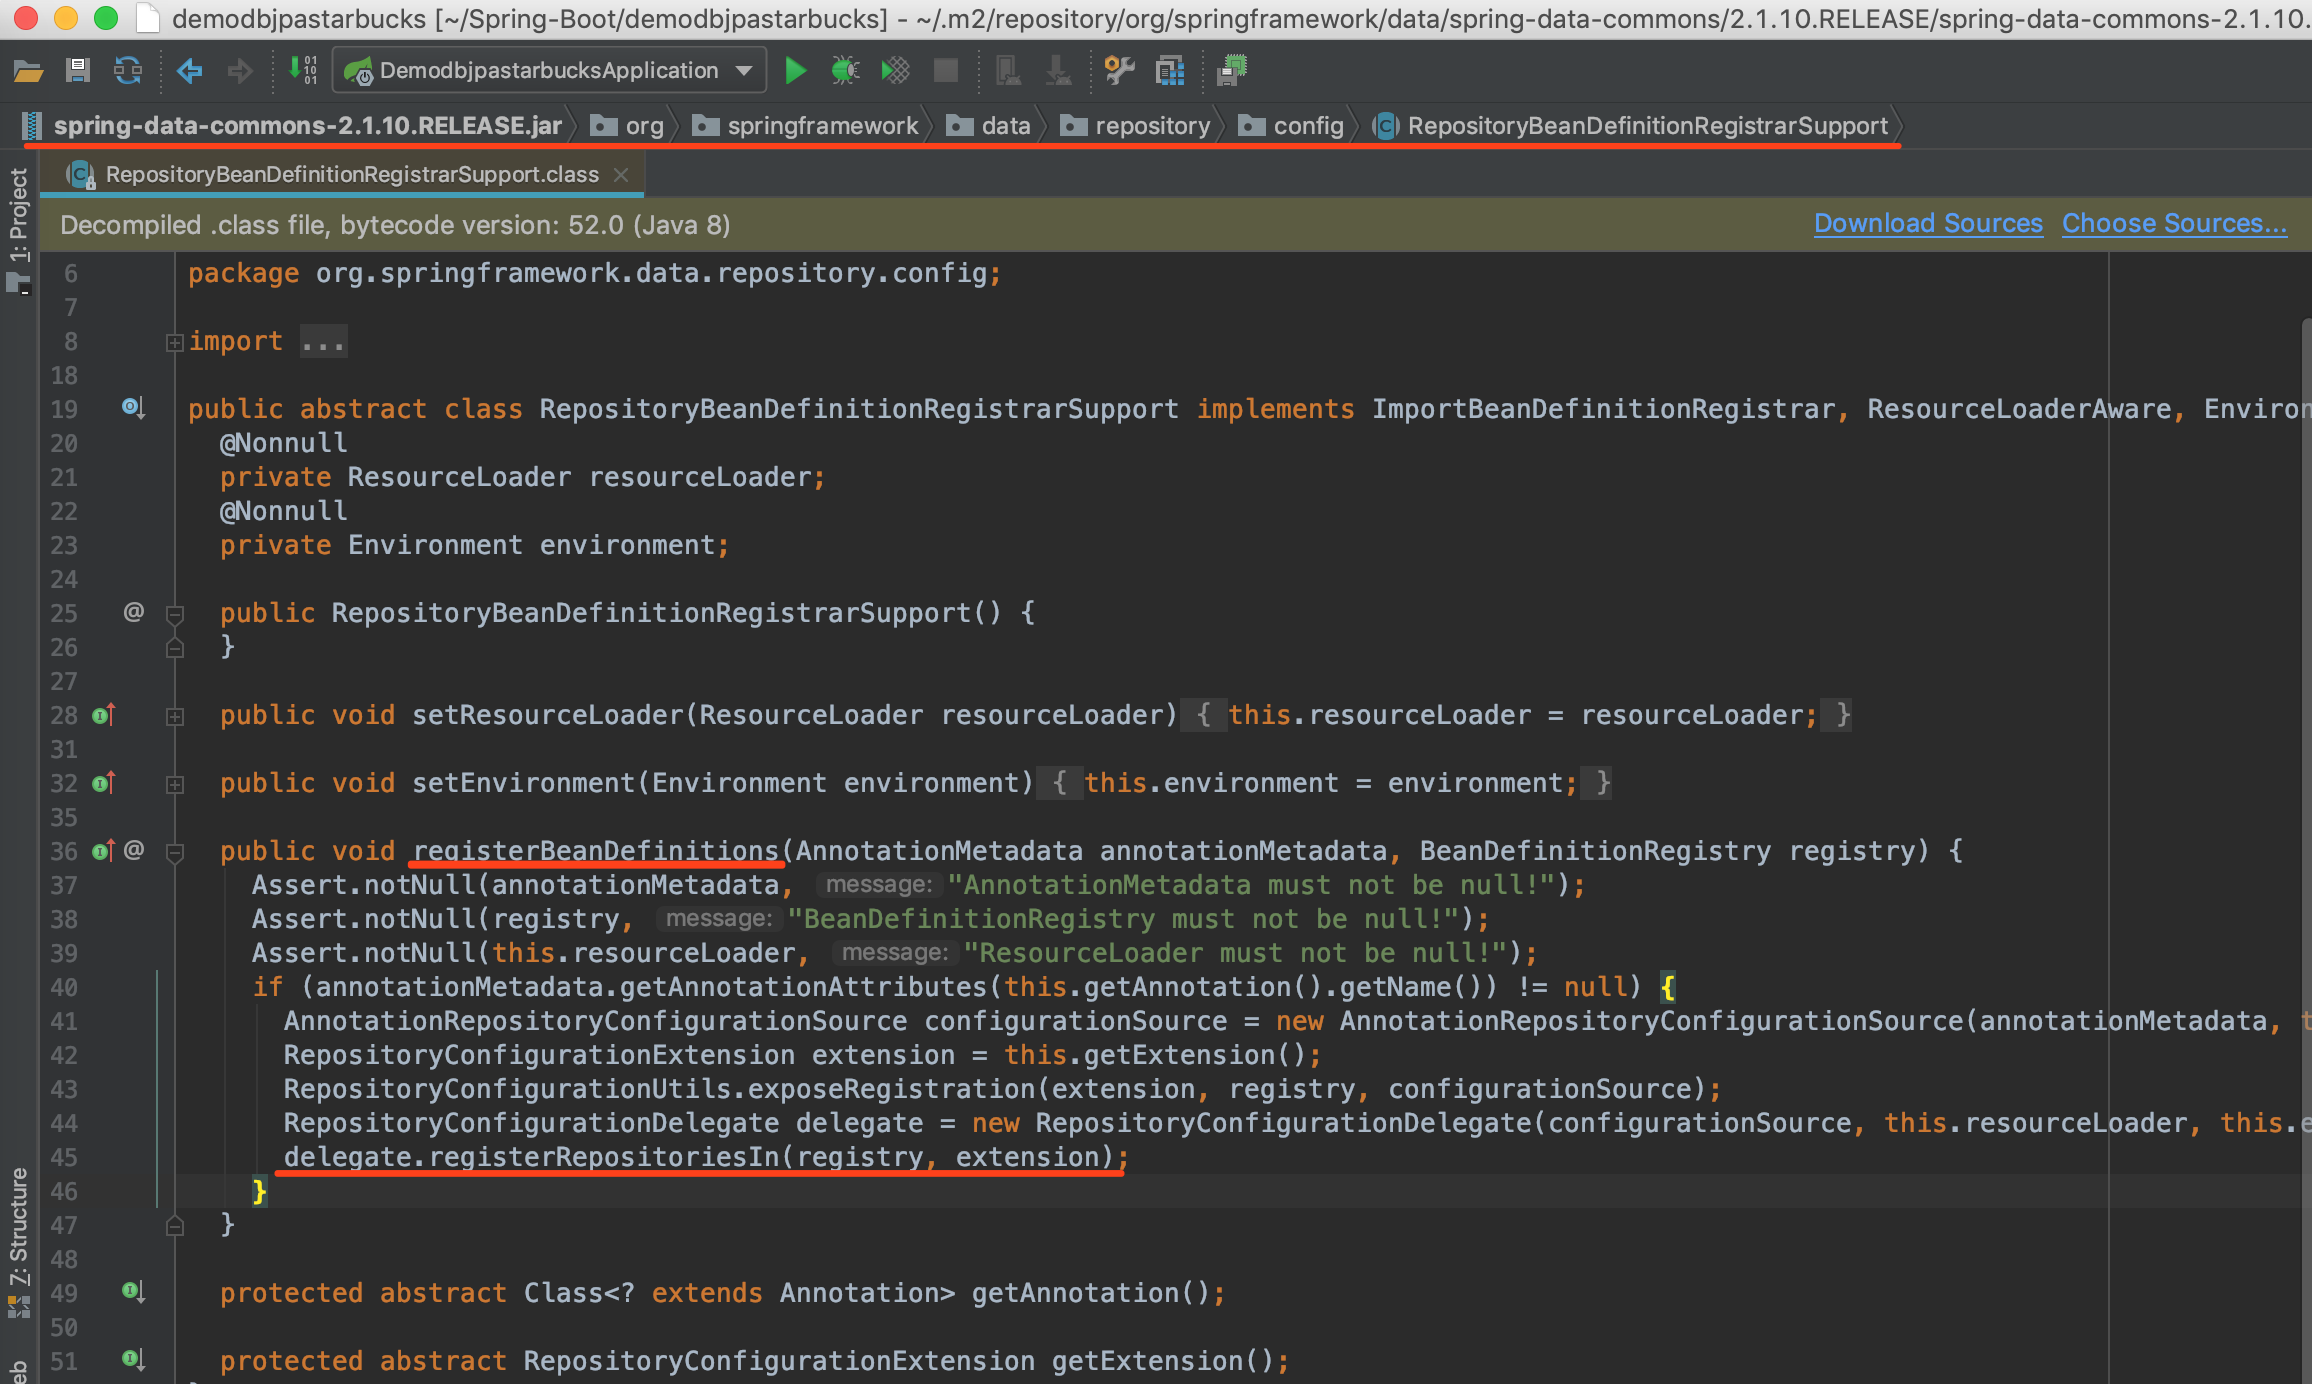Click the @ gutter icon on line 36
2312x1384 pixels.
click(x=133, y=850)
